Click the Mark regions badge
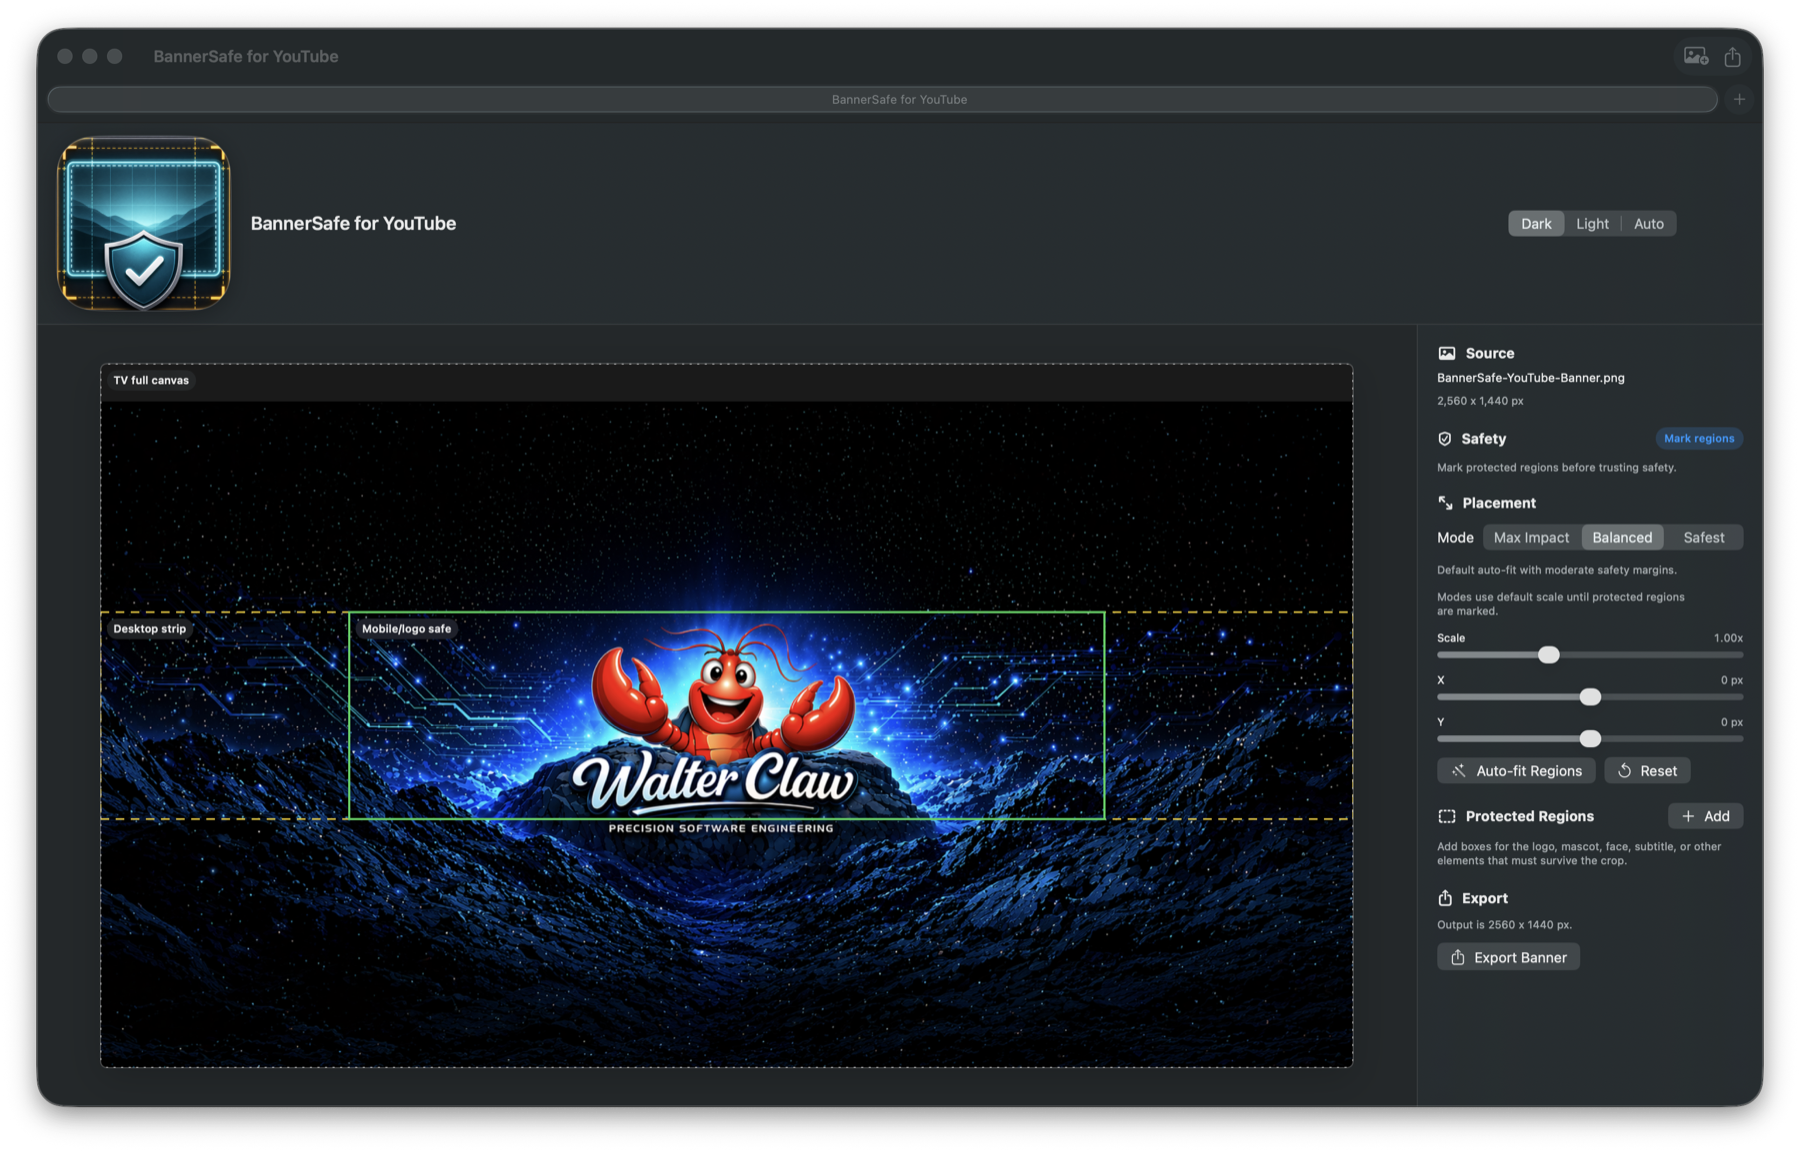Image resolution: width=1800 pixels, height=1152 pixels. (1699, 439)
